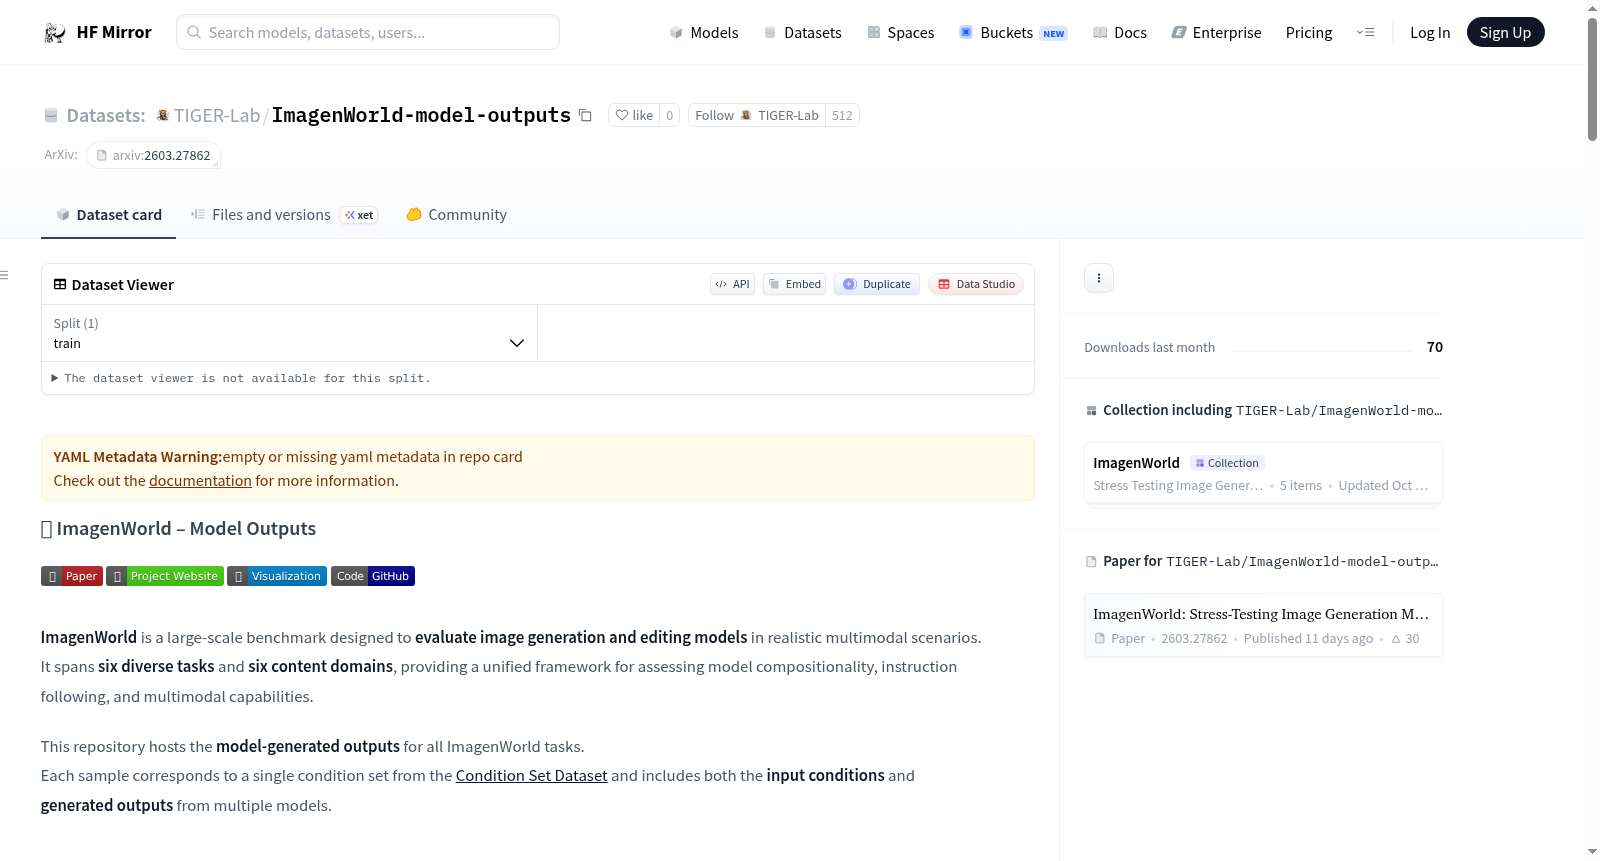1600x861 pixels.
Task: Go to Models in top navigation
Action: pos(704,33)
